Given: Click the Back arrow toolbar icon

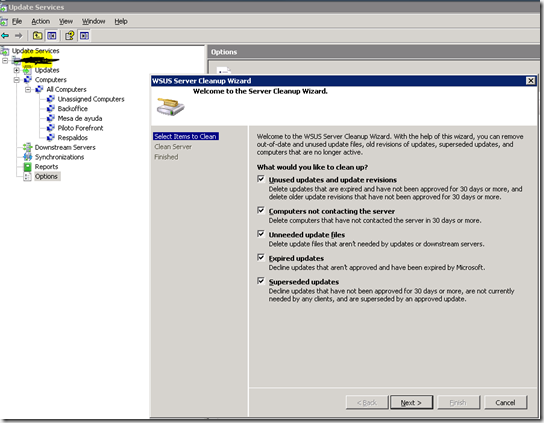Looking at the screenshot, I should [x=5, y=35].
